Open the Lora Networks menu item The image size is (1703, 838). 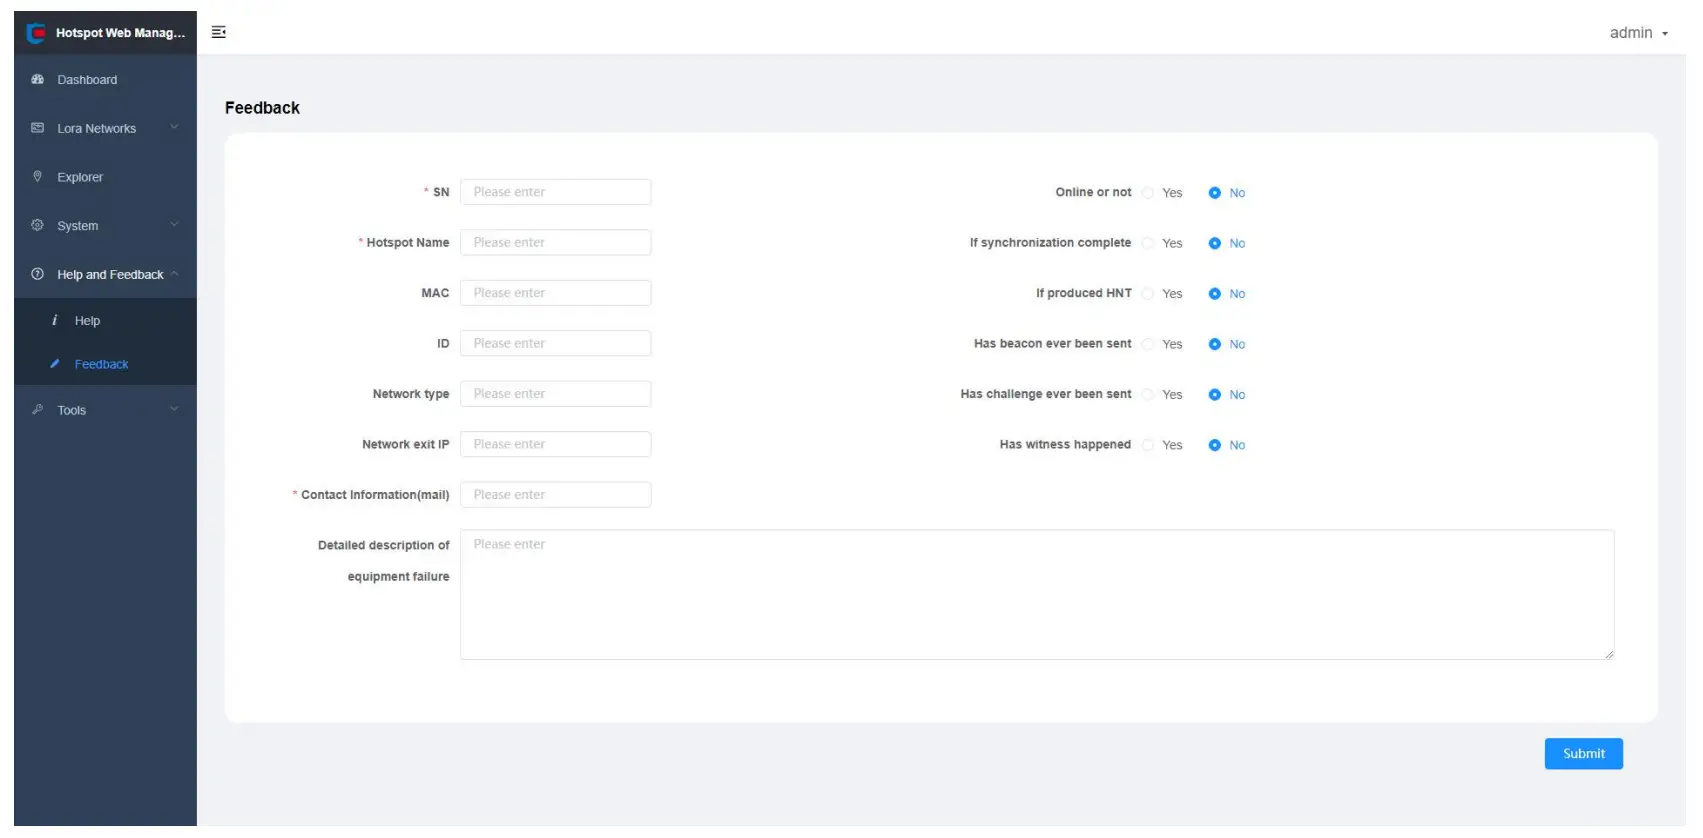[x=105, y=128]
